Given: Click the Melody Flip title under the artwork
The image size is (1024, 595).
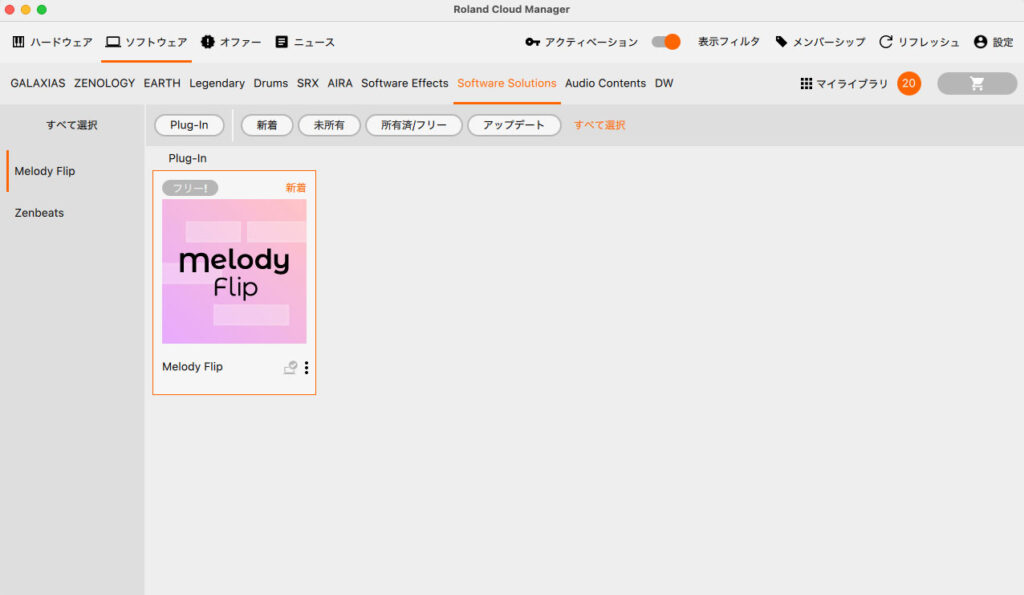Looking at the screenshot, I should [x=193, y=367].
